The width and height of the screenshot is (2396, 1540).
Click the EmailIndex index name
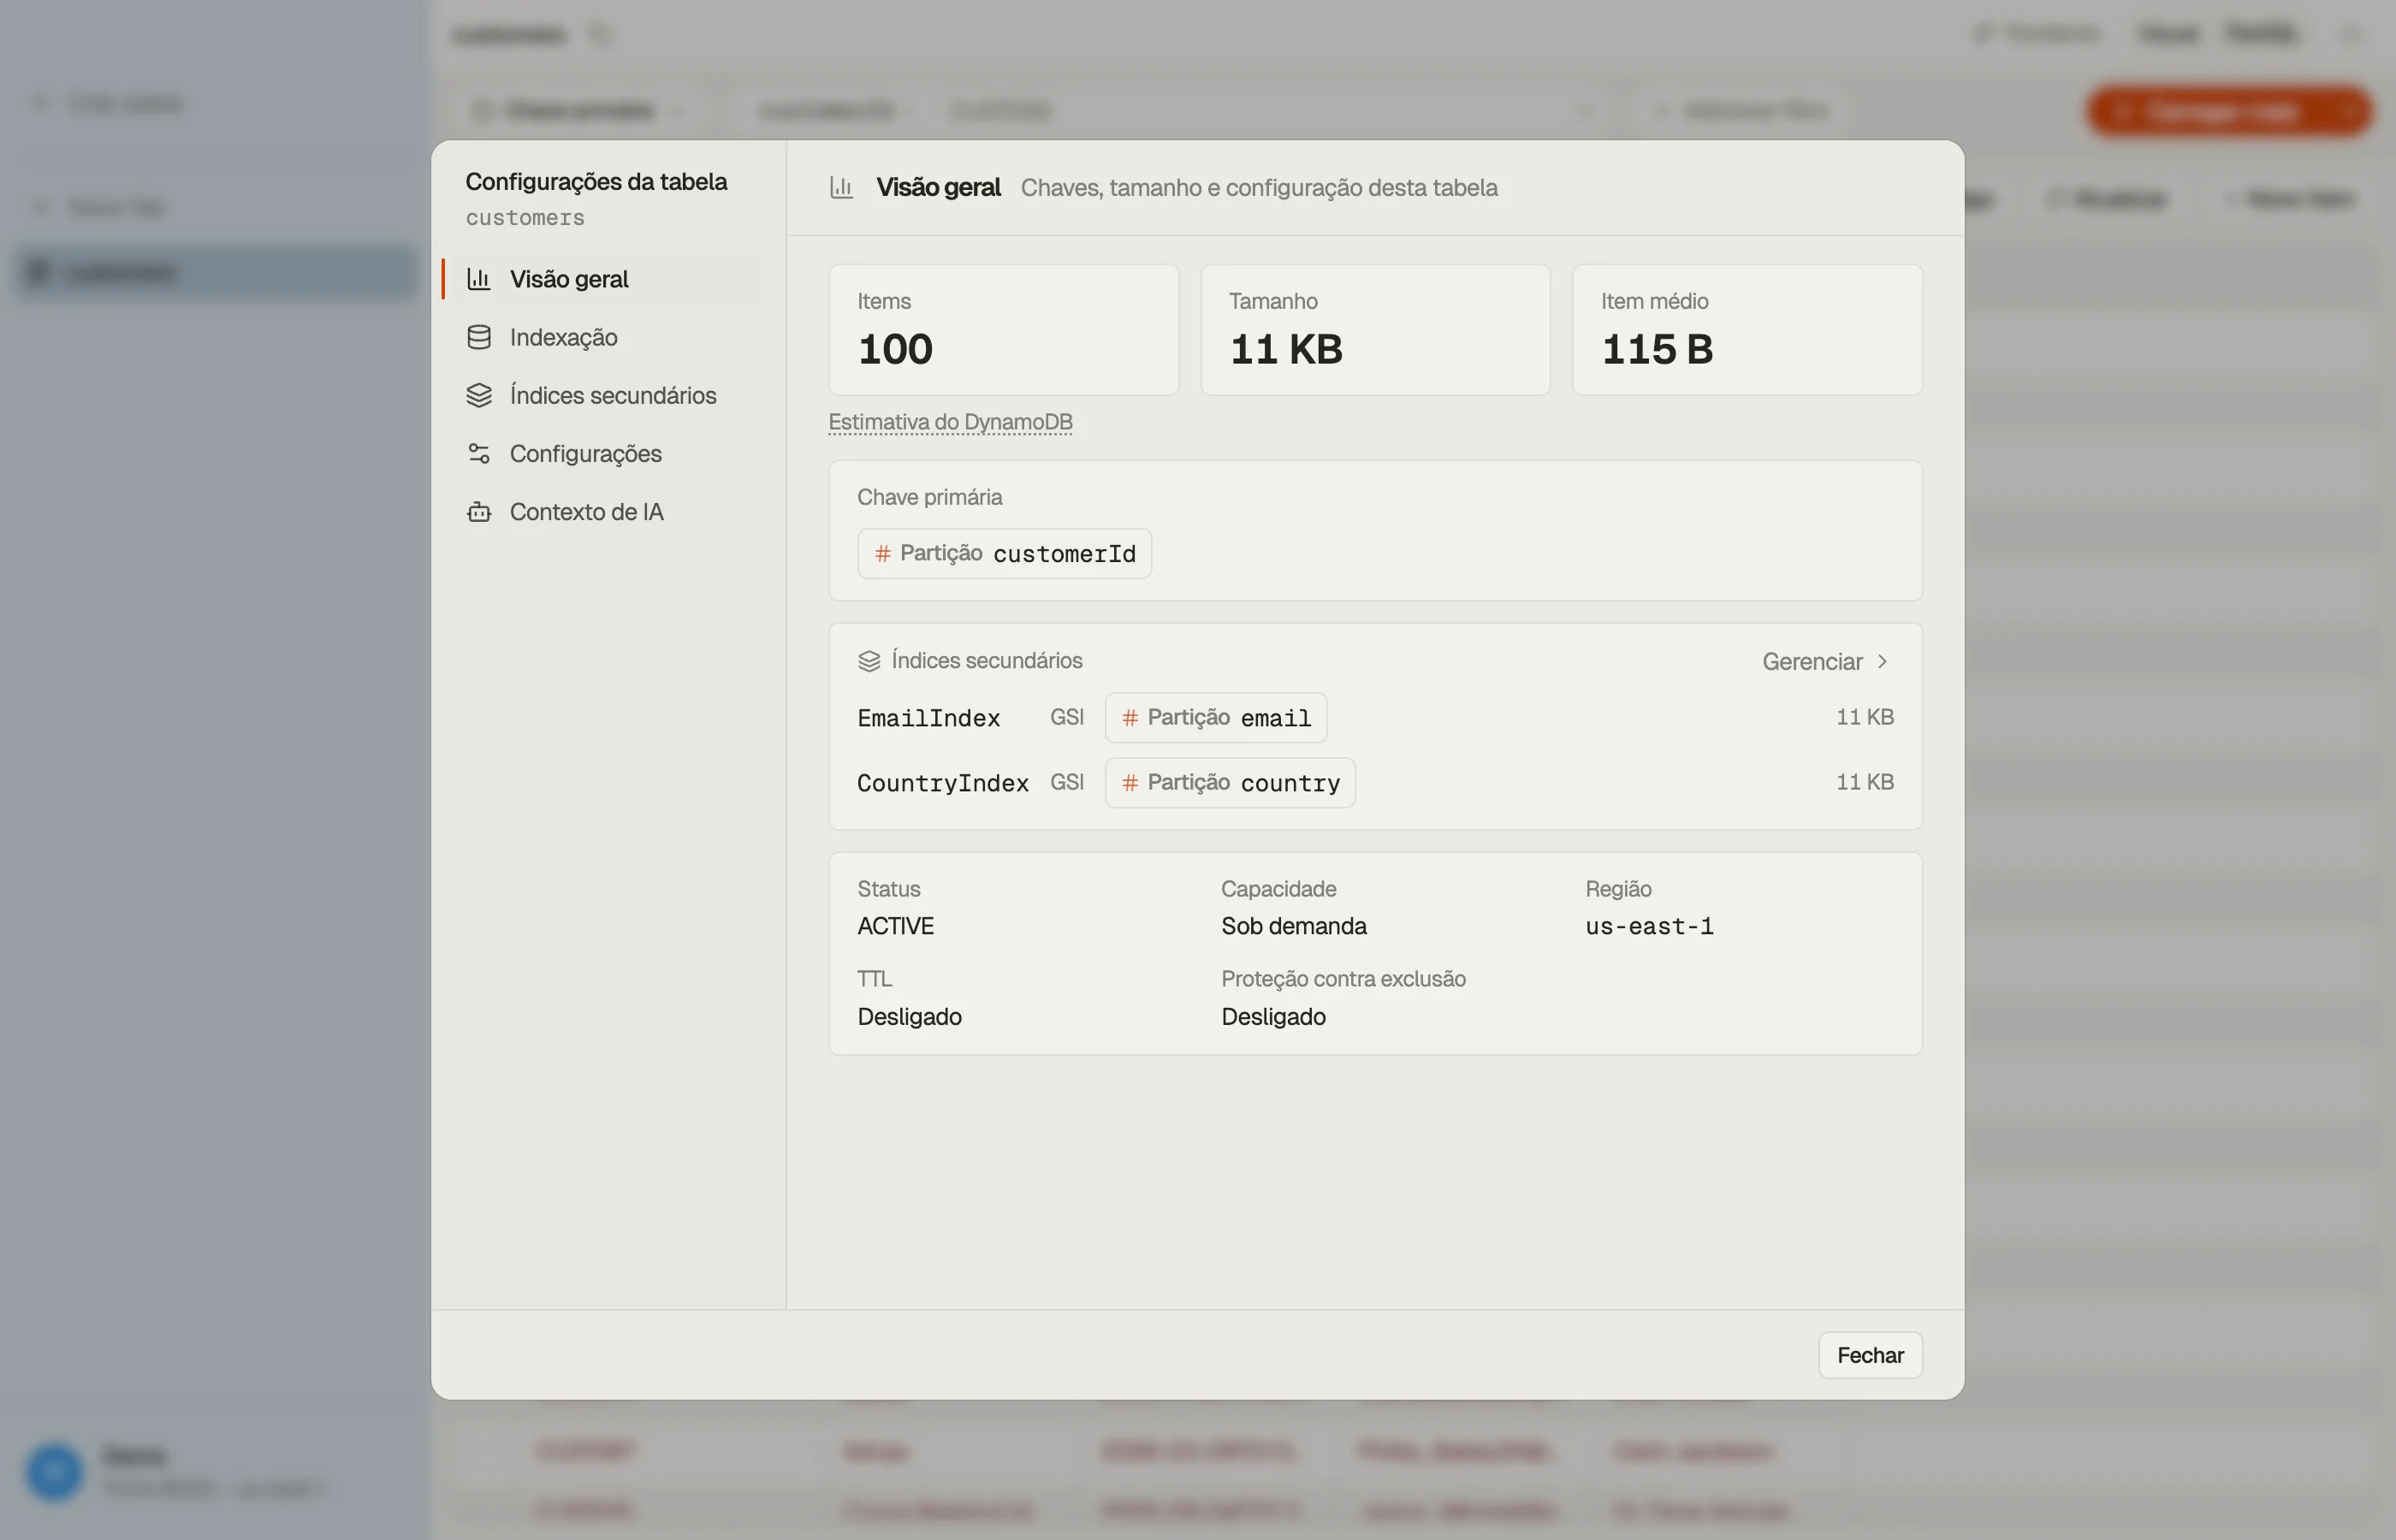coord(928,718)
